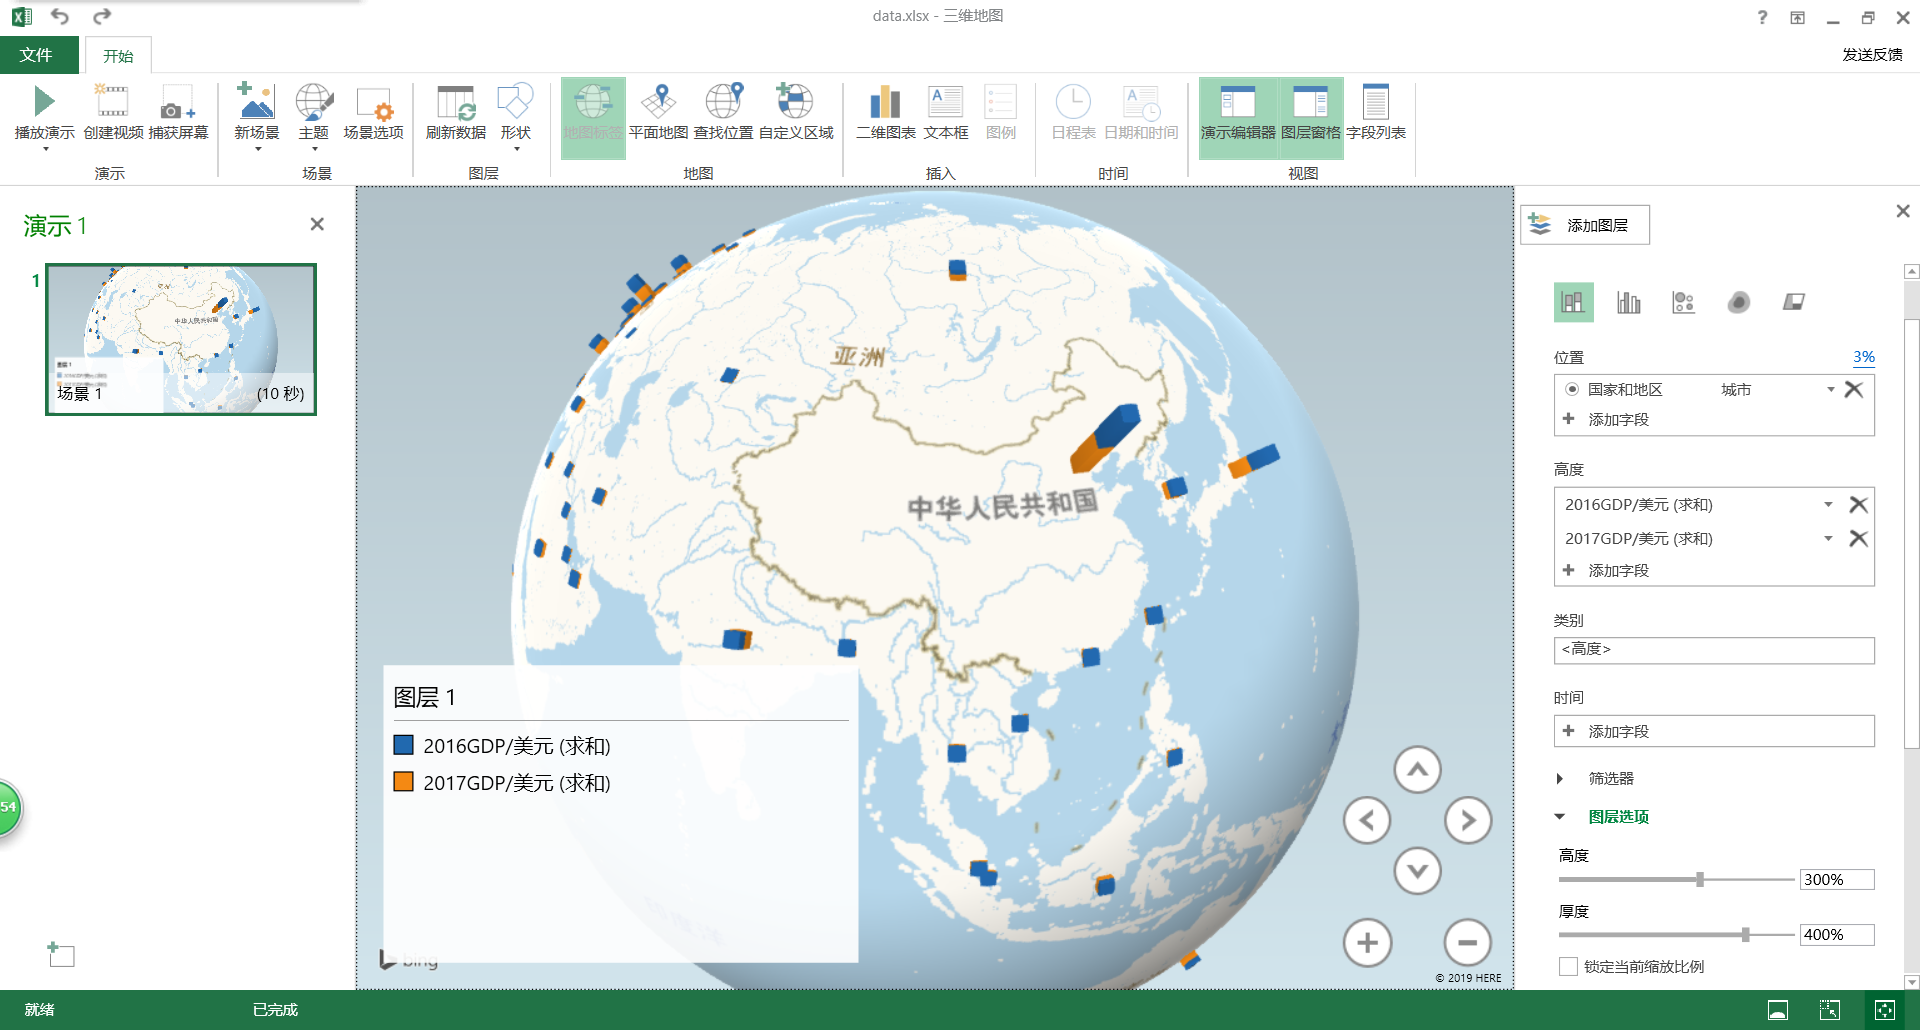Select the 场景 1 thumbnail
Viewport: 1920px width, 1030px height.
pos(180,330)
